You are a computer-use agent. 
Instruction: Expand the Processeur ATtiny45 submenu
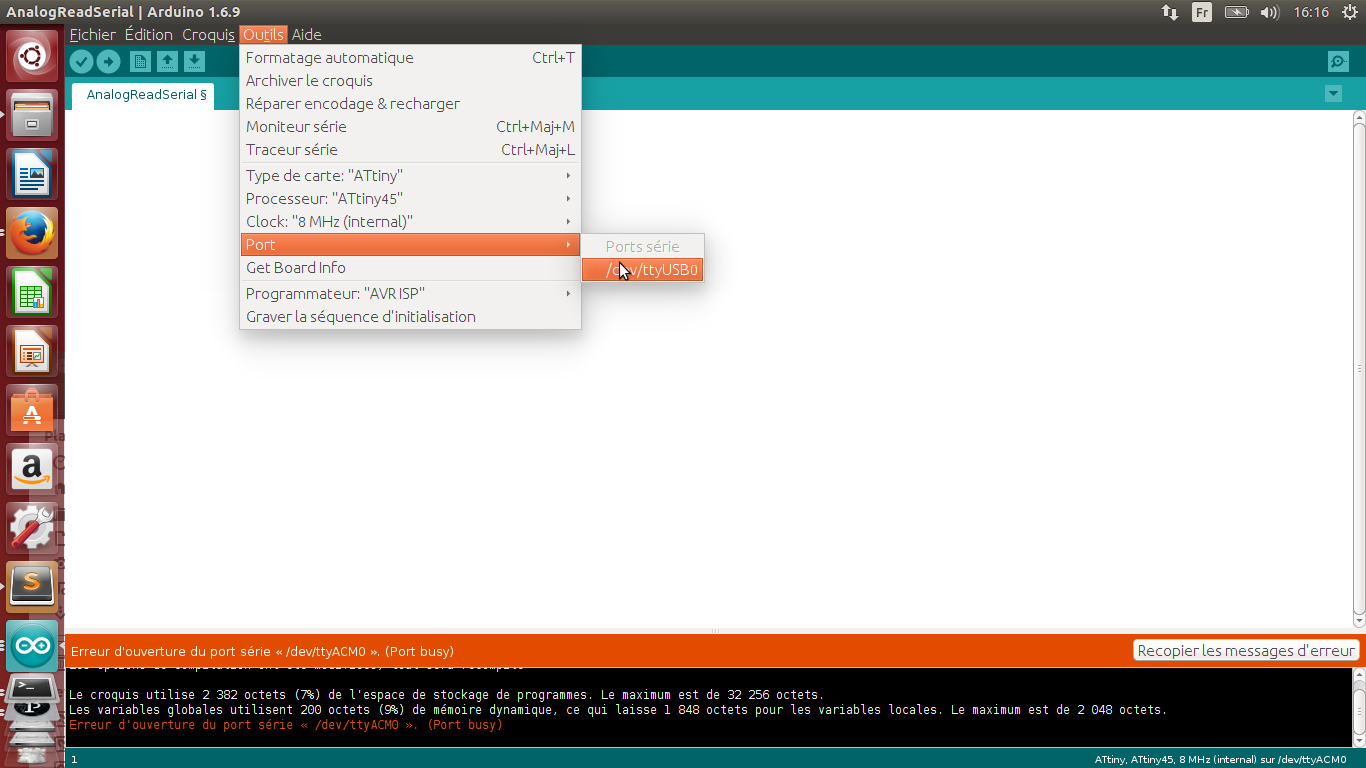[410, 198]
